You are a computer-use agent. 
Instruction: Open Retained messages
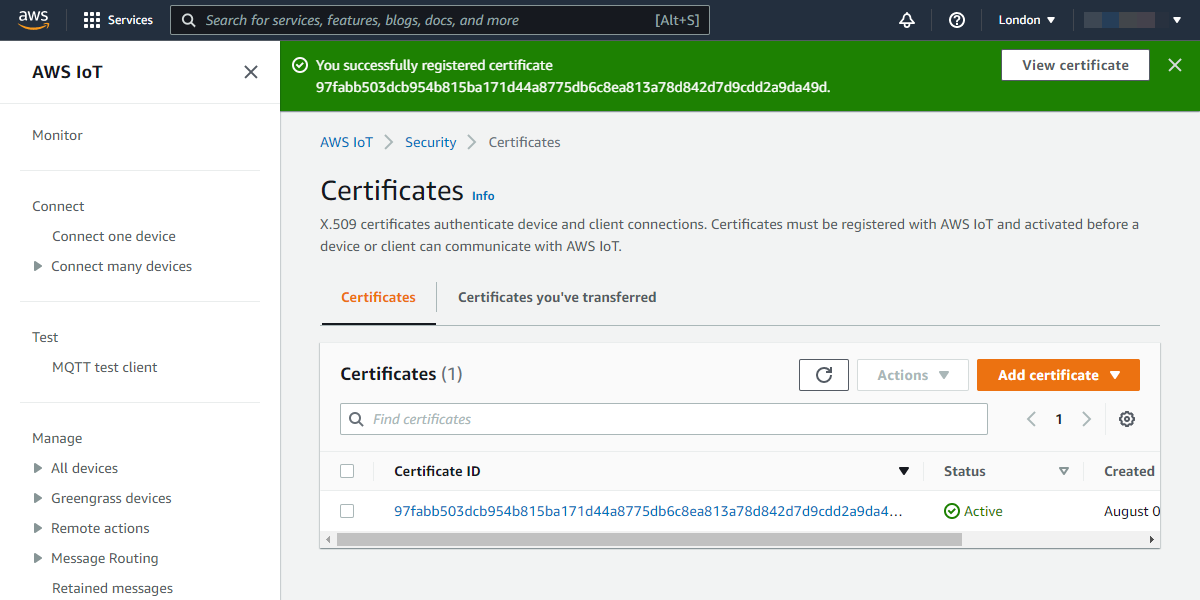pyautogui.click(x=112, y=588)
